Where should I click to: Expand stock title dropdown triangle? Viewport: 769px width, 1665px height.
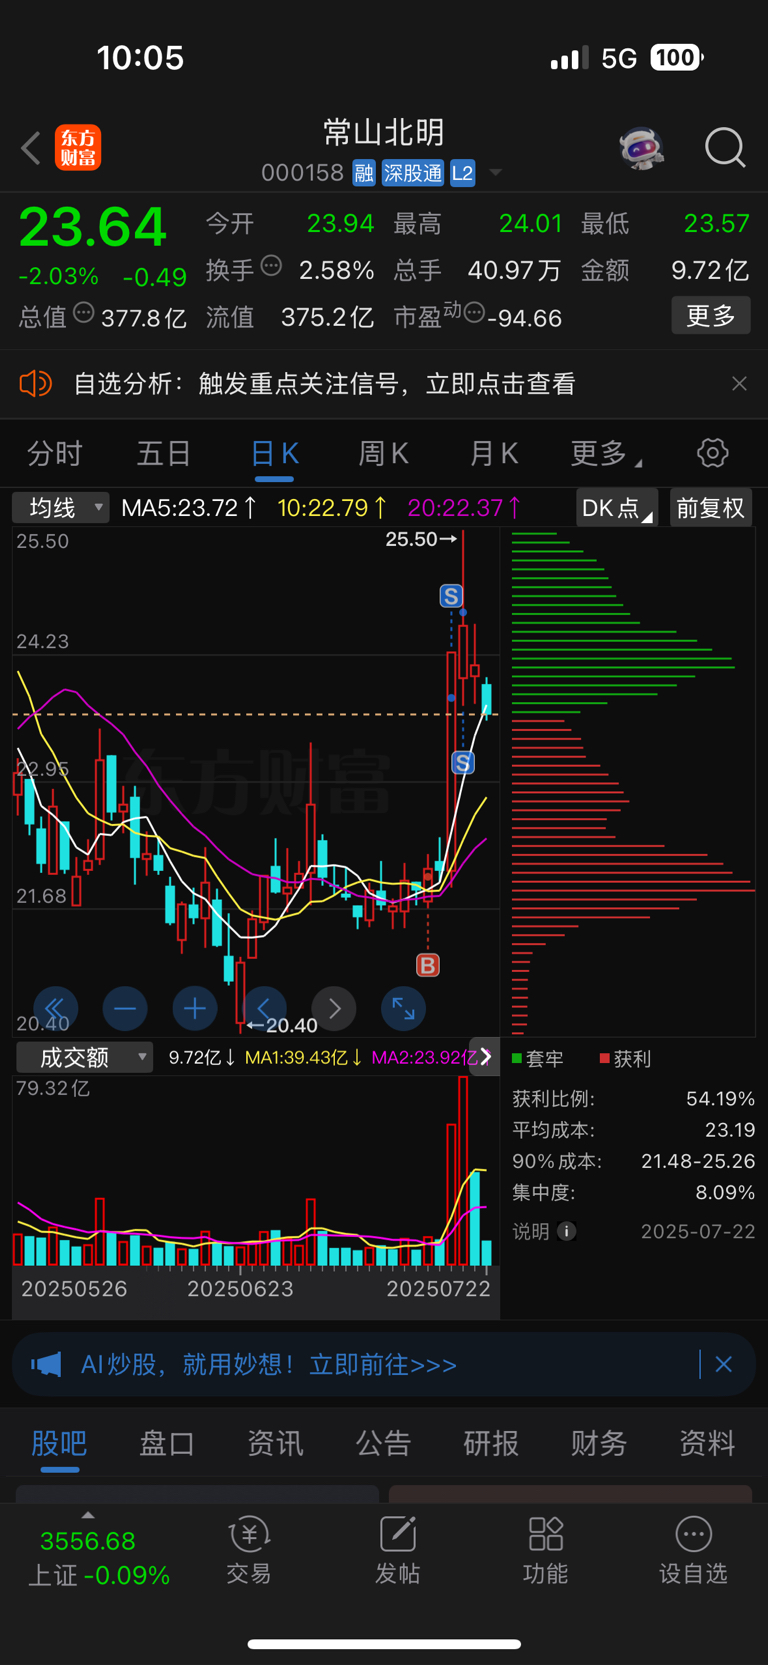495,174
